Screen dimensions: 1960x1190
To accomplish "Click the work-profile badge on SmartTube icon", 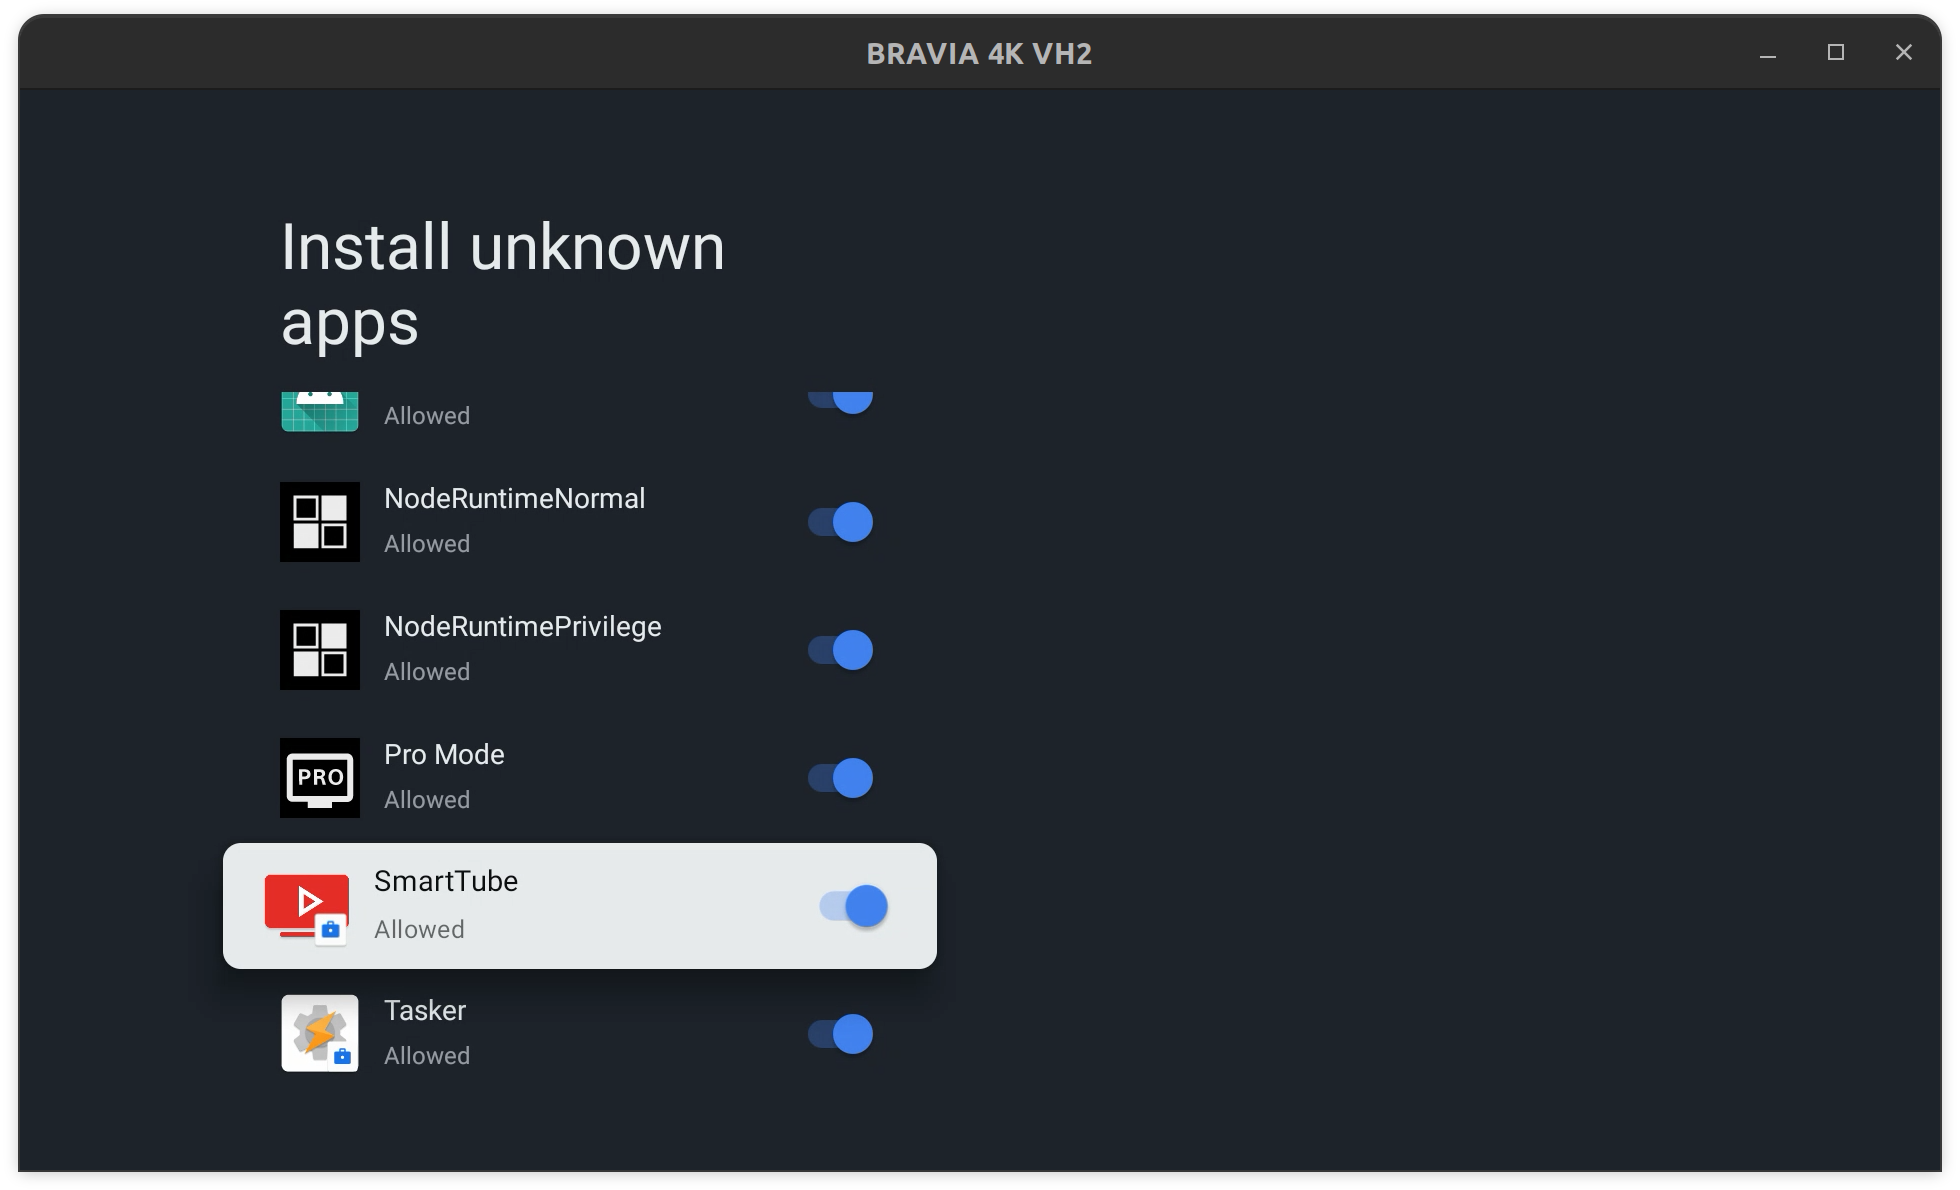I will pyautogui.click(x=333, y=929).
